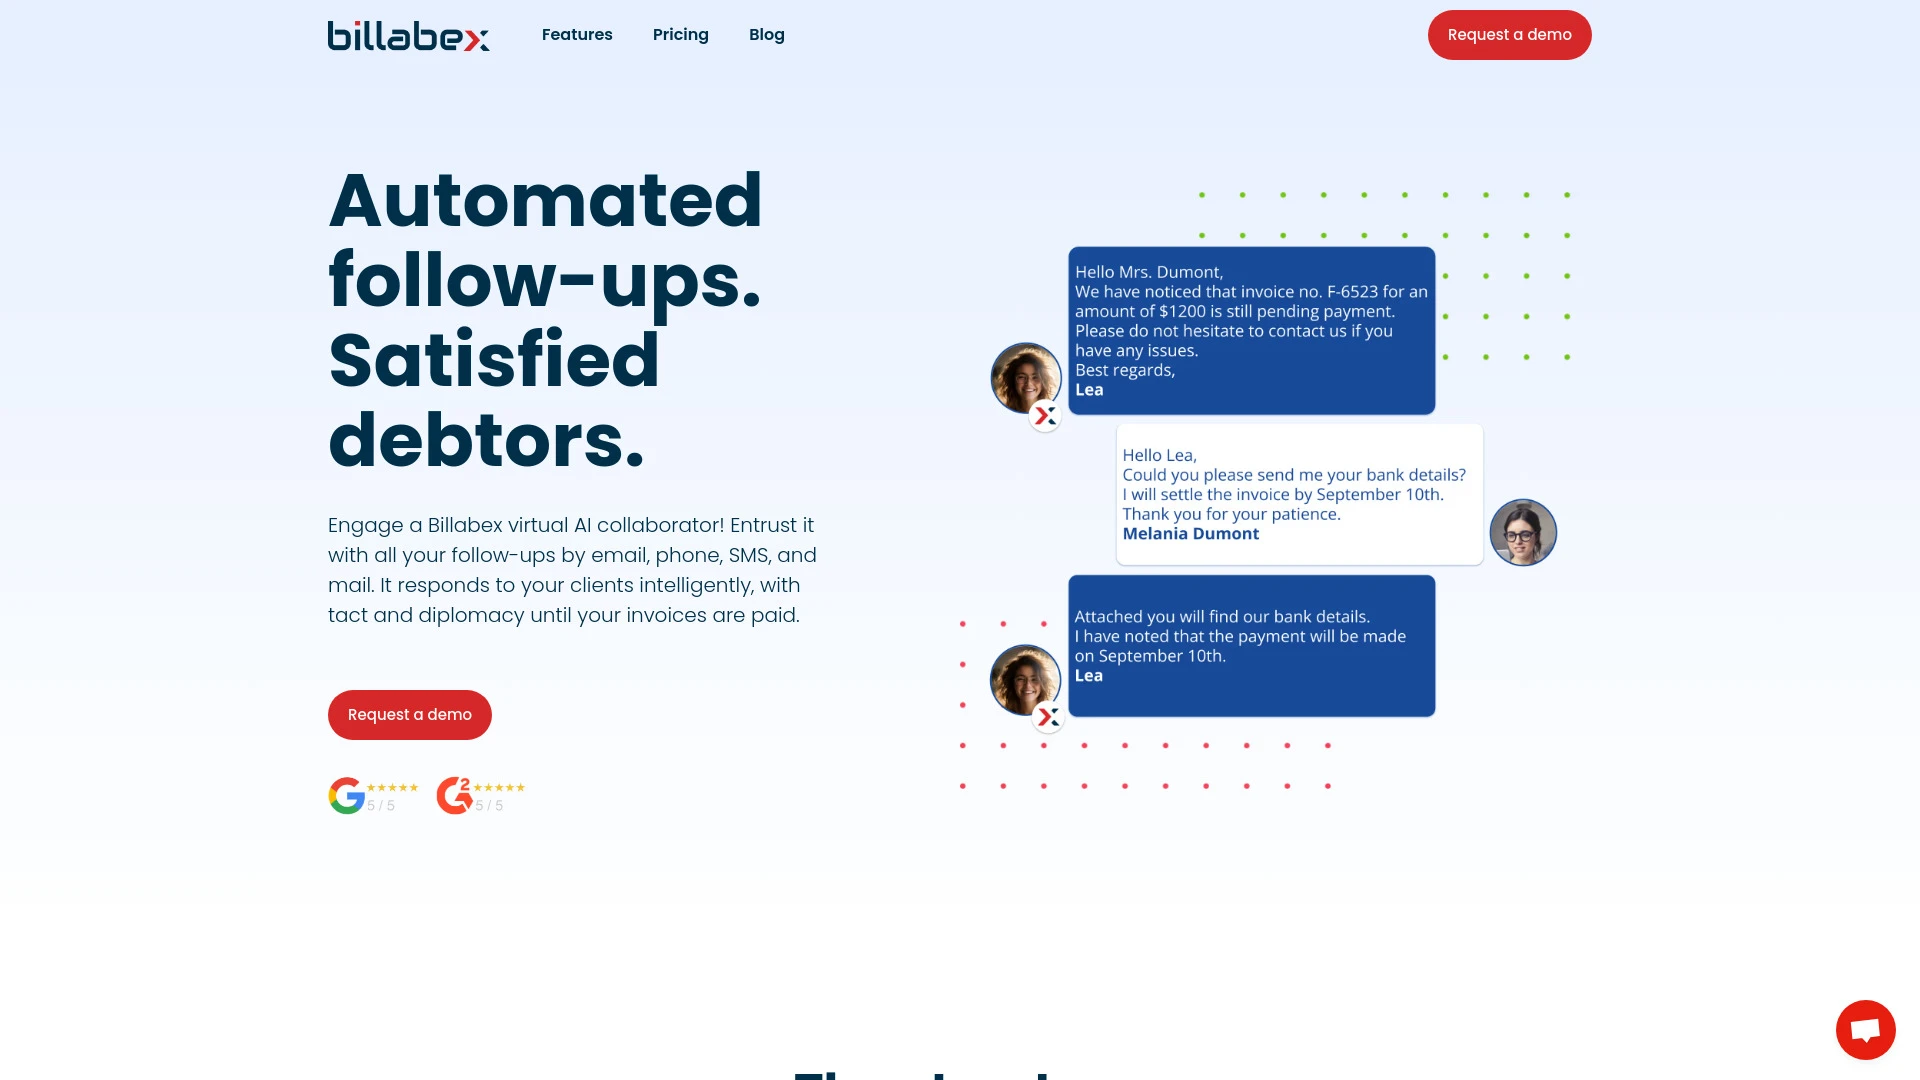Click the X icon on third message bubble
1920x1080 pixels.
point(1048,716)
